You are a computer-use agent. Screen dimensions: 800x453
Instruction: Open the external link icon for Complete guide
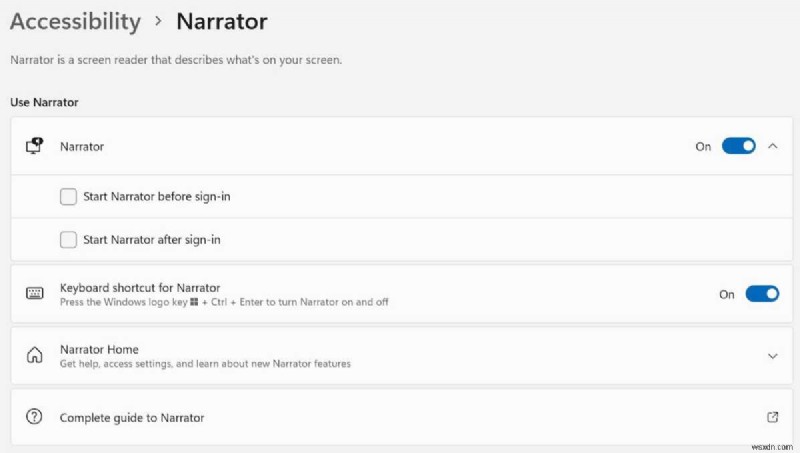coord(772,417)
